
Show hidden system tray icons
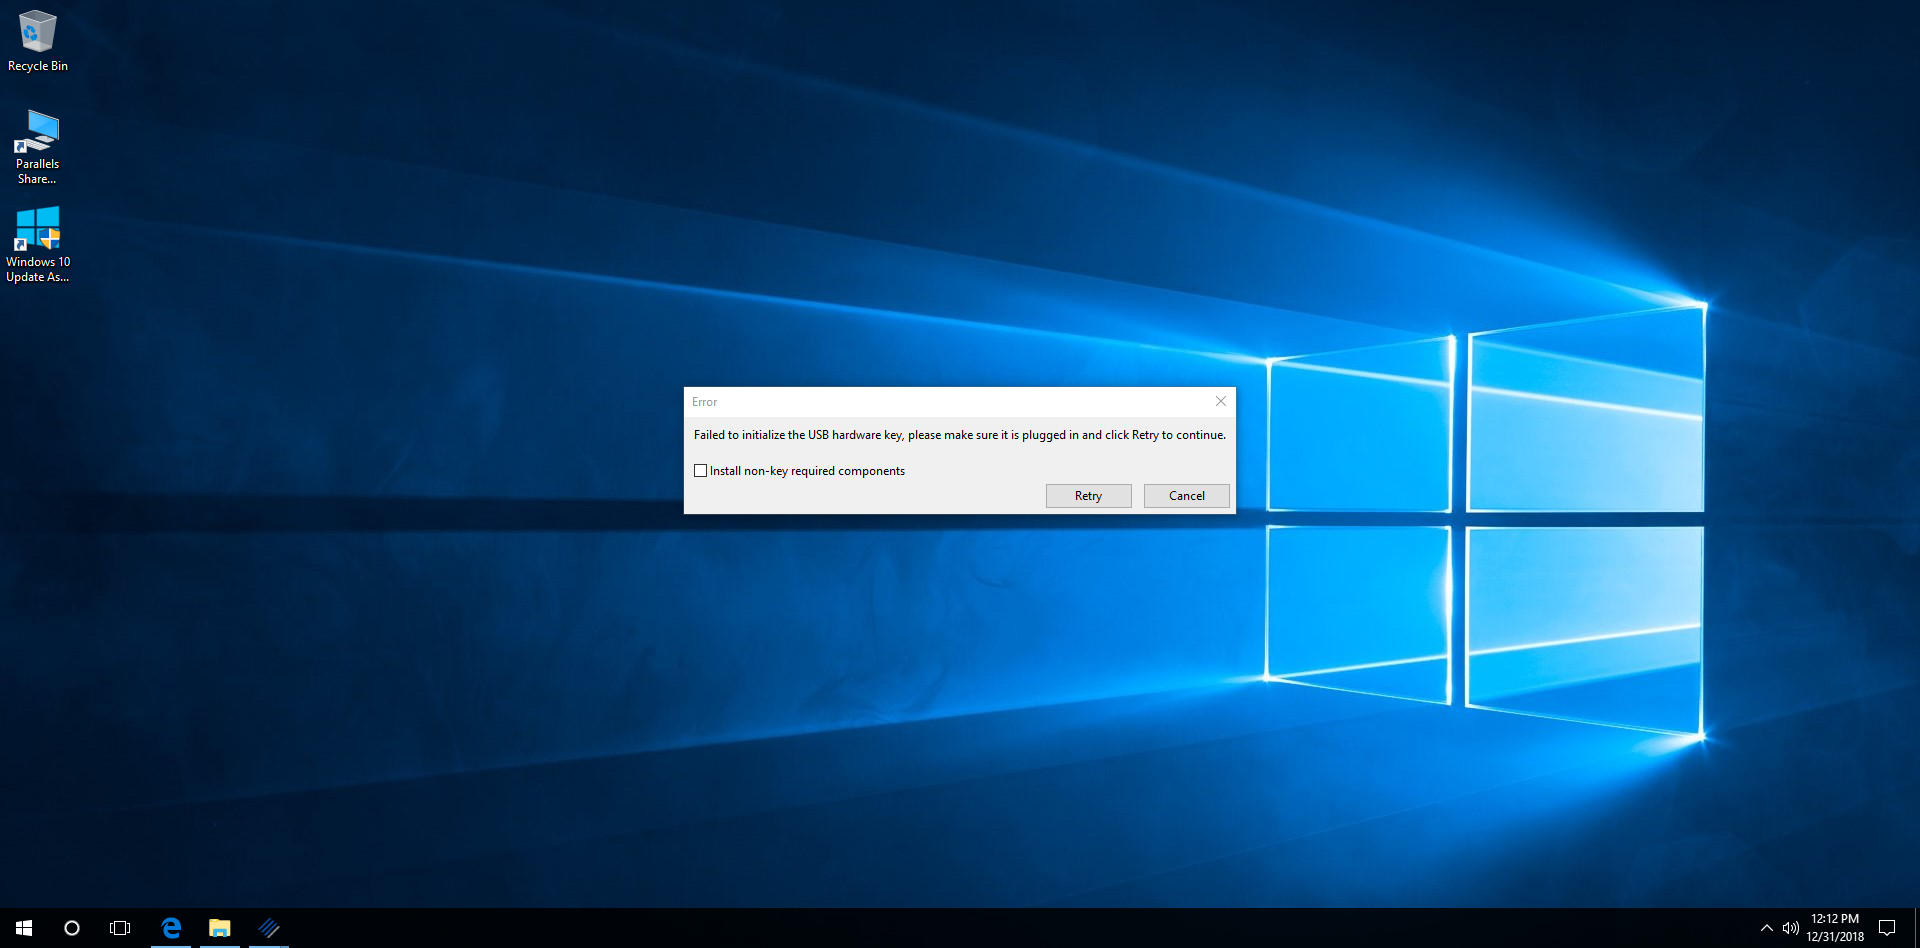point(1766,928)
